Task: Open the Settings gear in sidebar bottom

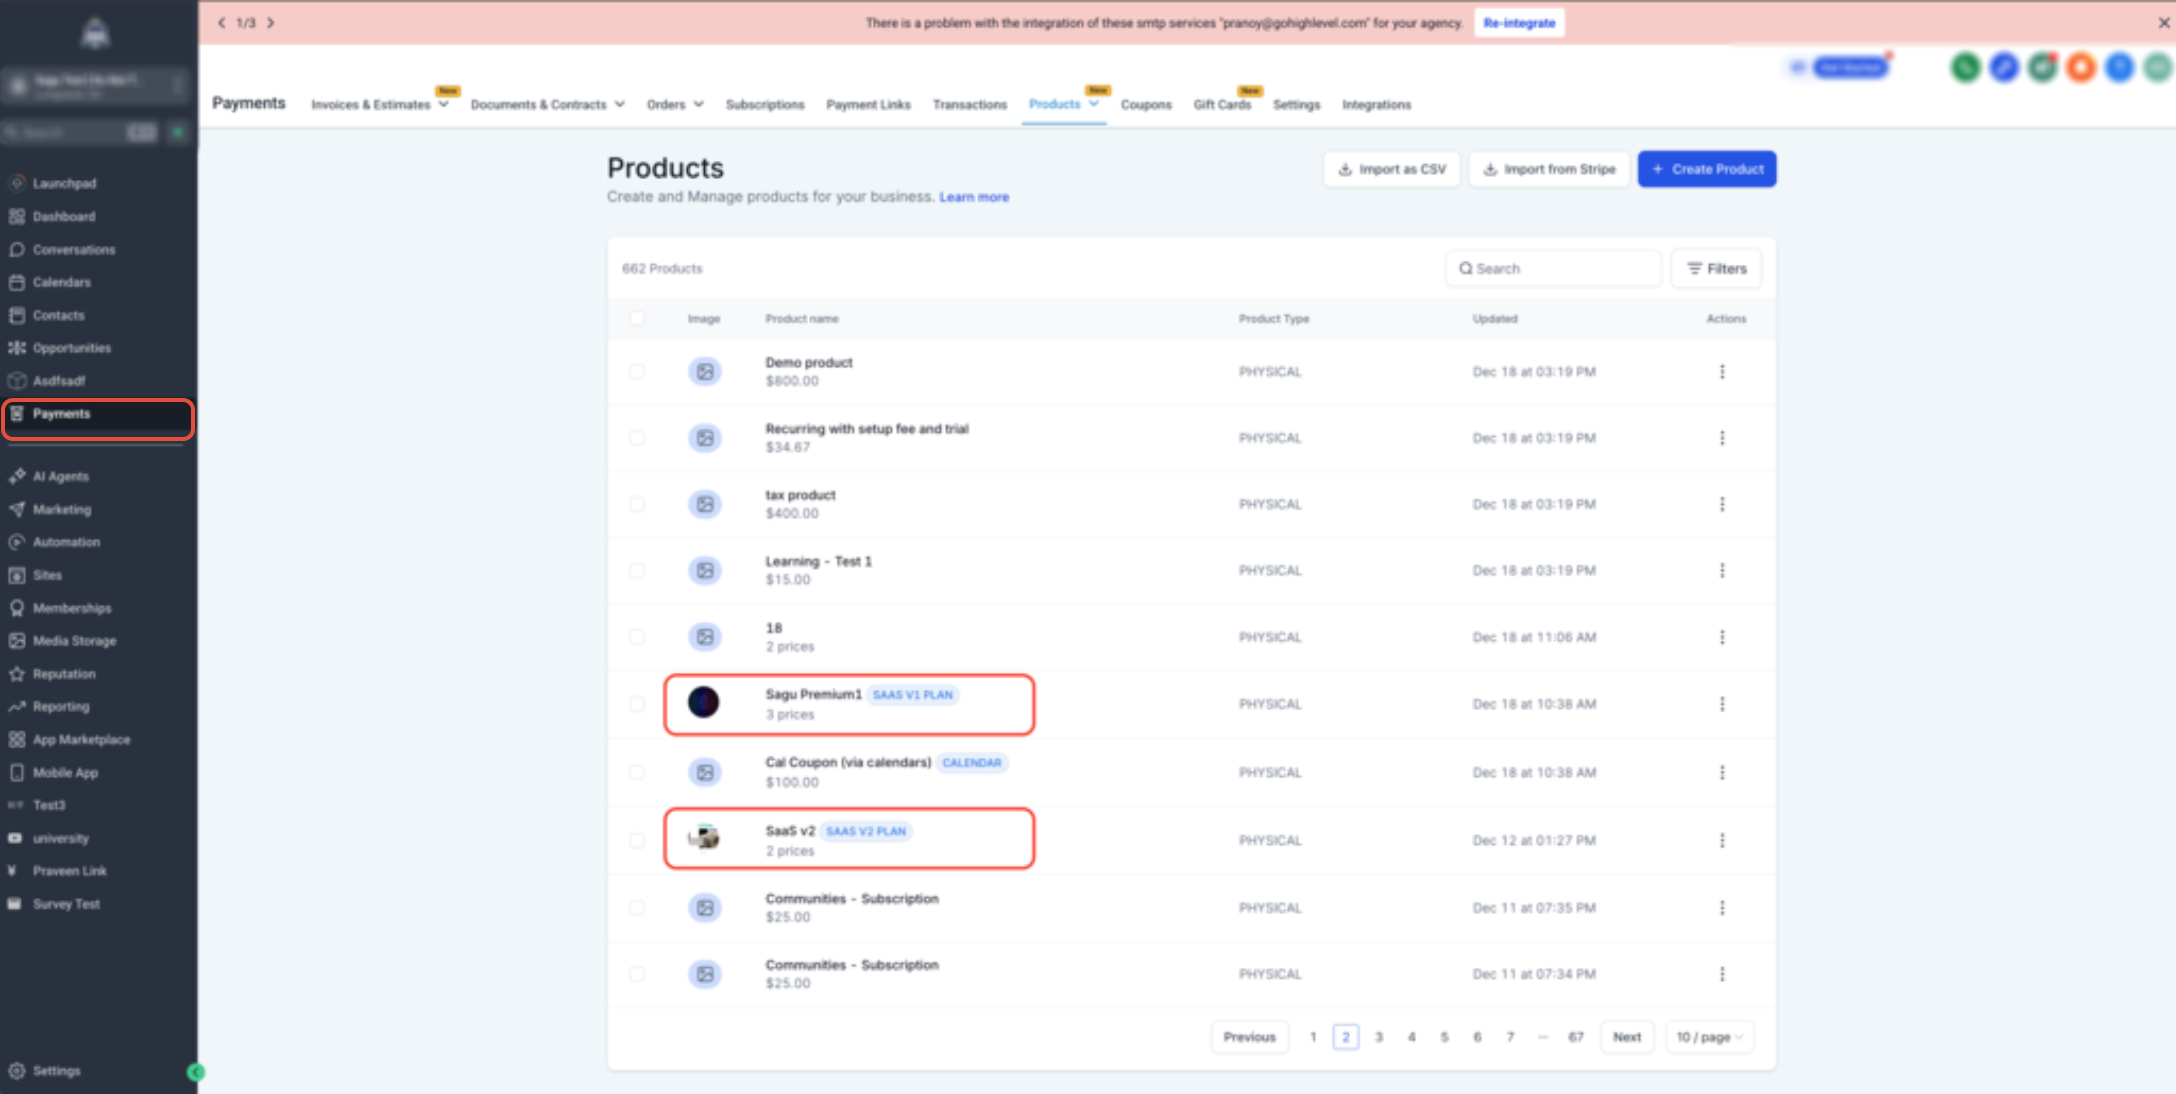Action: tap(17, 1070)
